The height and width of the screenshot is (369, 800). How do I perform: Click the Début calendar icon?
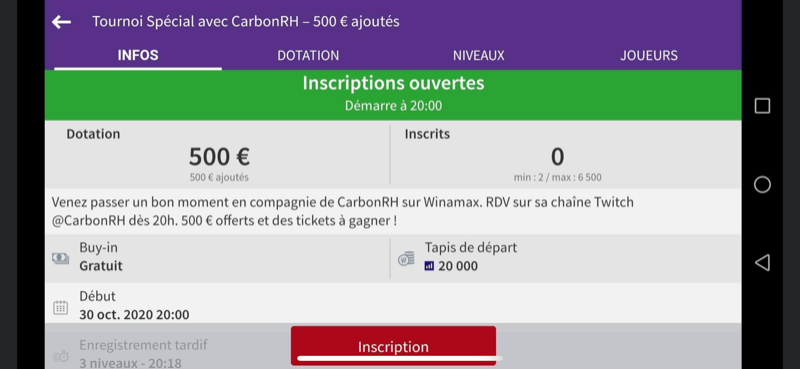[x=60, y=307]
